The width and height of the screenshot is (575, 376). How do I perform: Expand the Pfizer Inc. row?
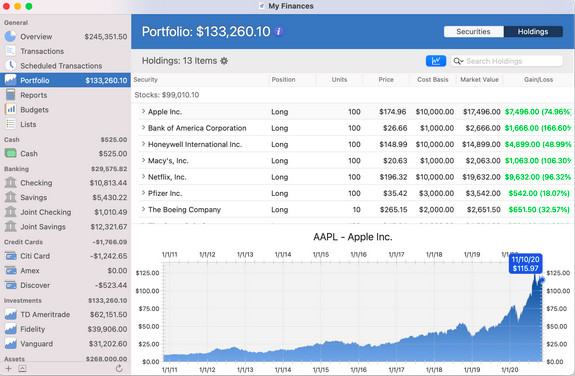pyautogui.click(x=143, y=193)
